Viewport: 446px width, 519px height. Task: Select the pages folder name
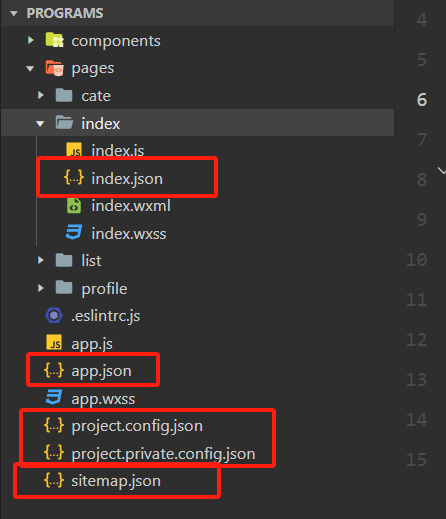pyautogui.click(x=93, y=69)
